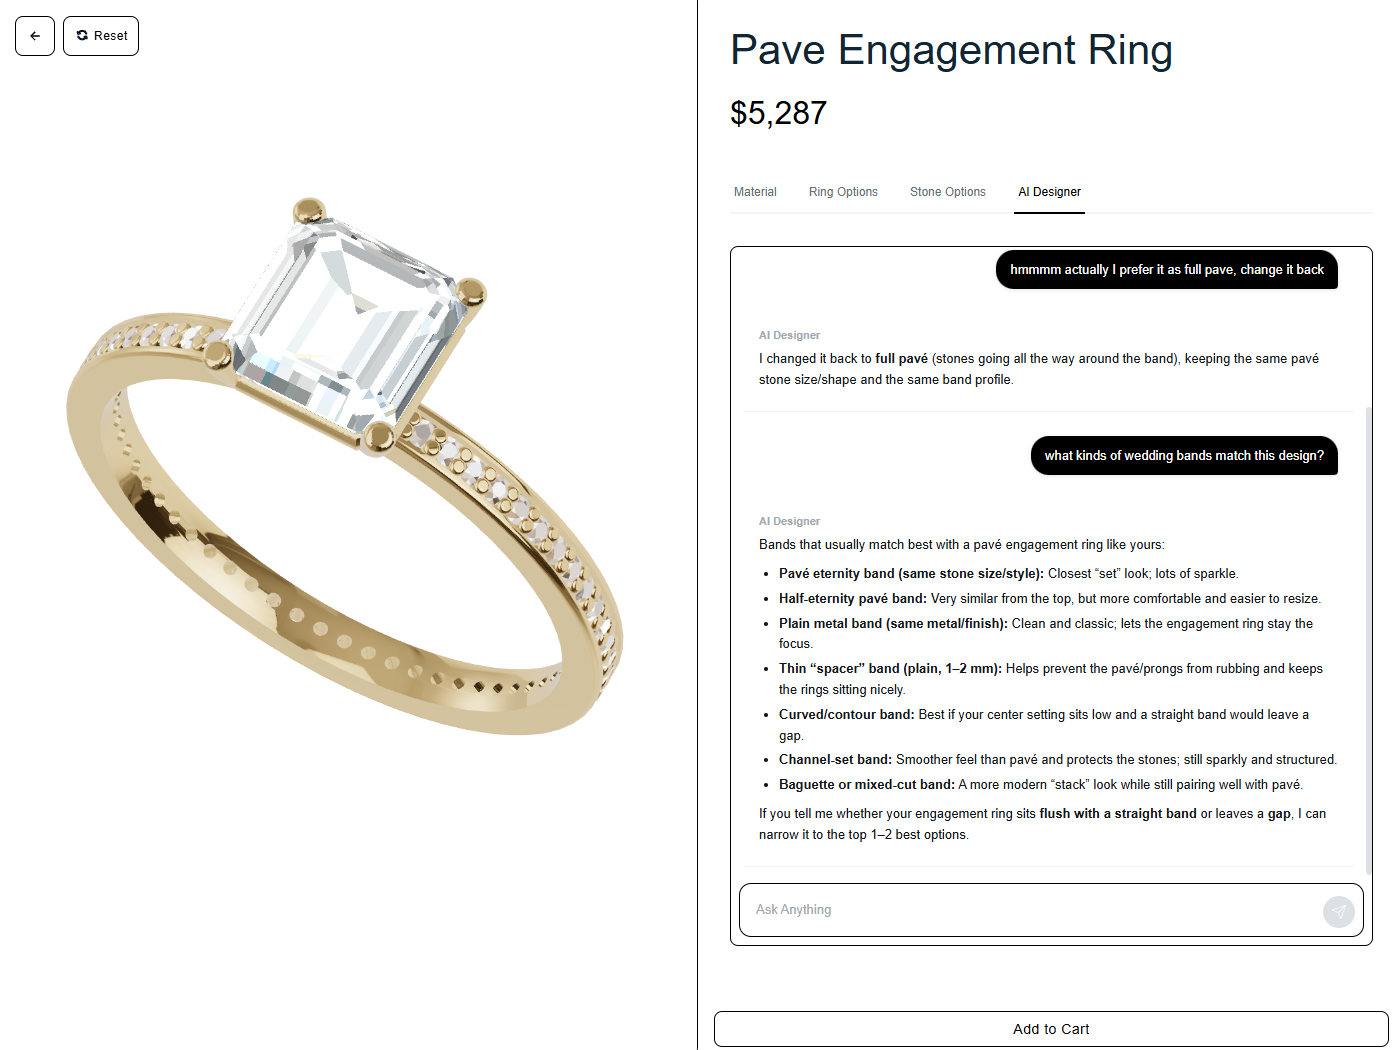Click the back arrow icon
Image resolution: width=1400 pixels, height=1050 pixels.
click(x=35, y=36)
